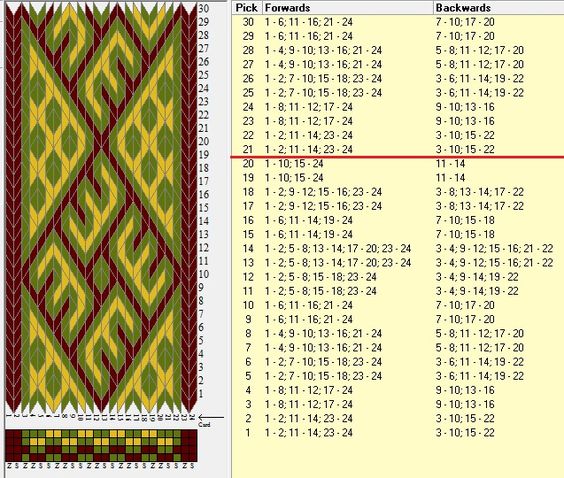Image resolution: width=564 pixels, height=478 pixels.
Task: Click the red divider line below pick 21
Action: 397,157
